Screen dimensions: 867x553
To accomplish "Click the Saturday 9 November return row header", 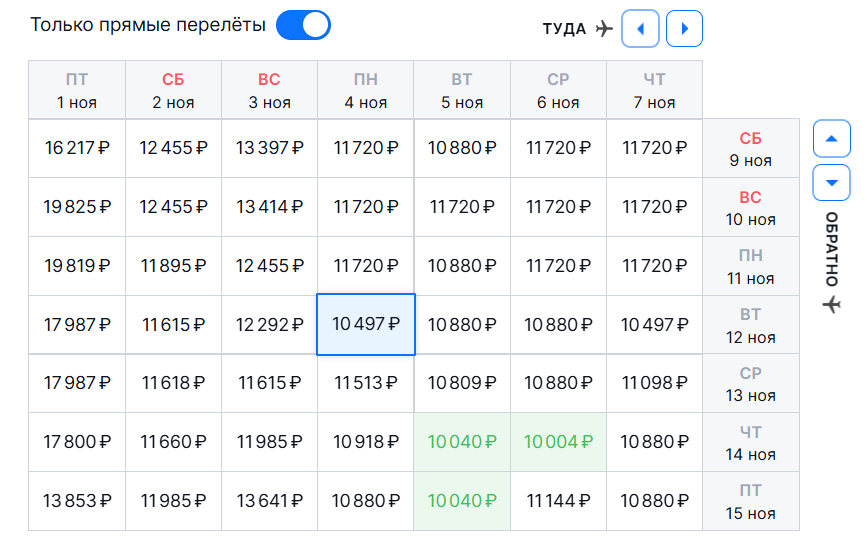I will [x=751, y=149].
